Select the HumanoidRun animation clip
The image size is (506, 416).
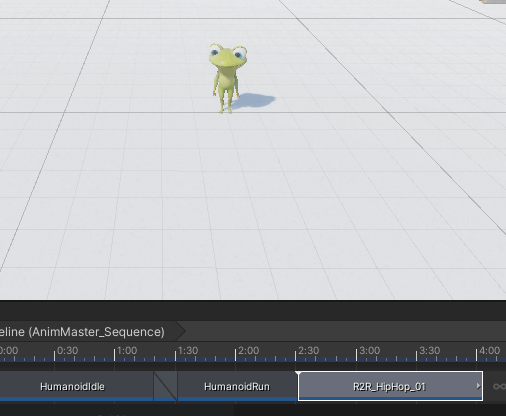(x=237, y=386)
